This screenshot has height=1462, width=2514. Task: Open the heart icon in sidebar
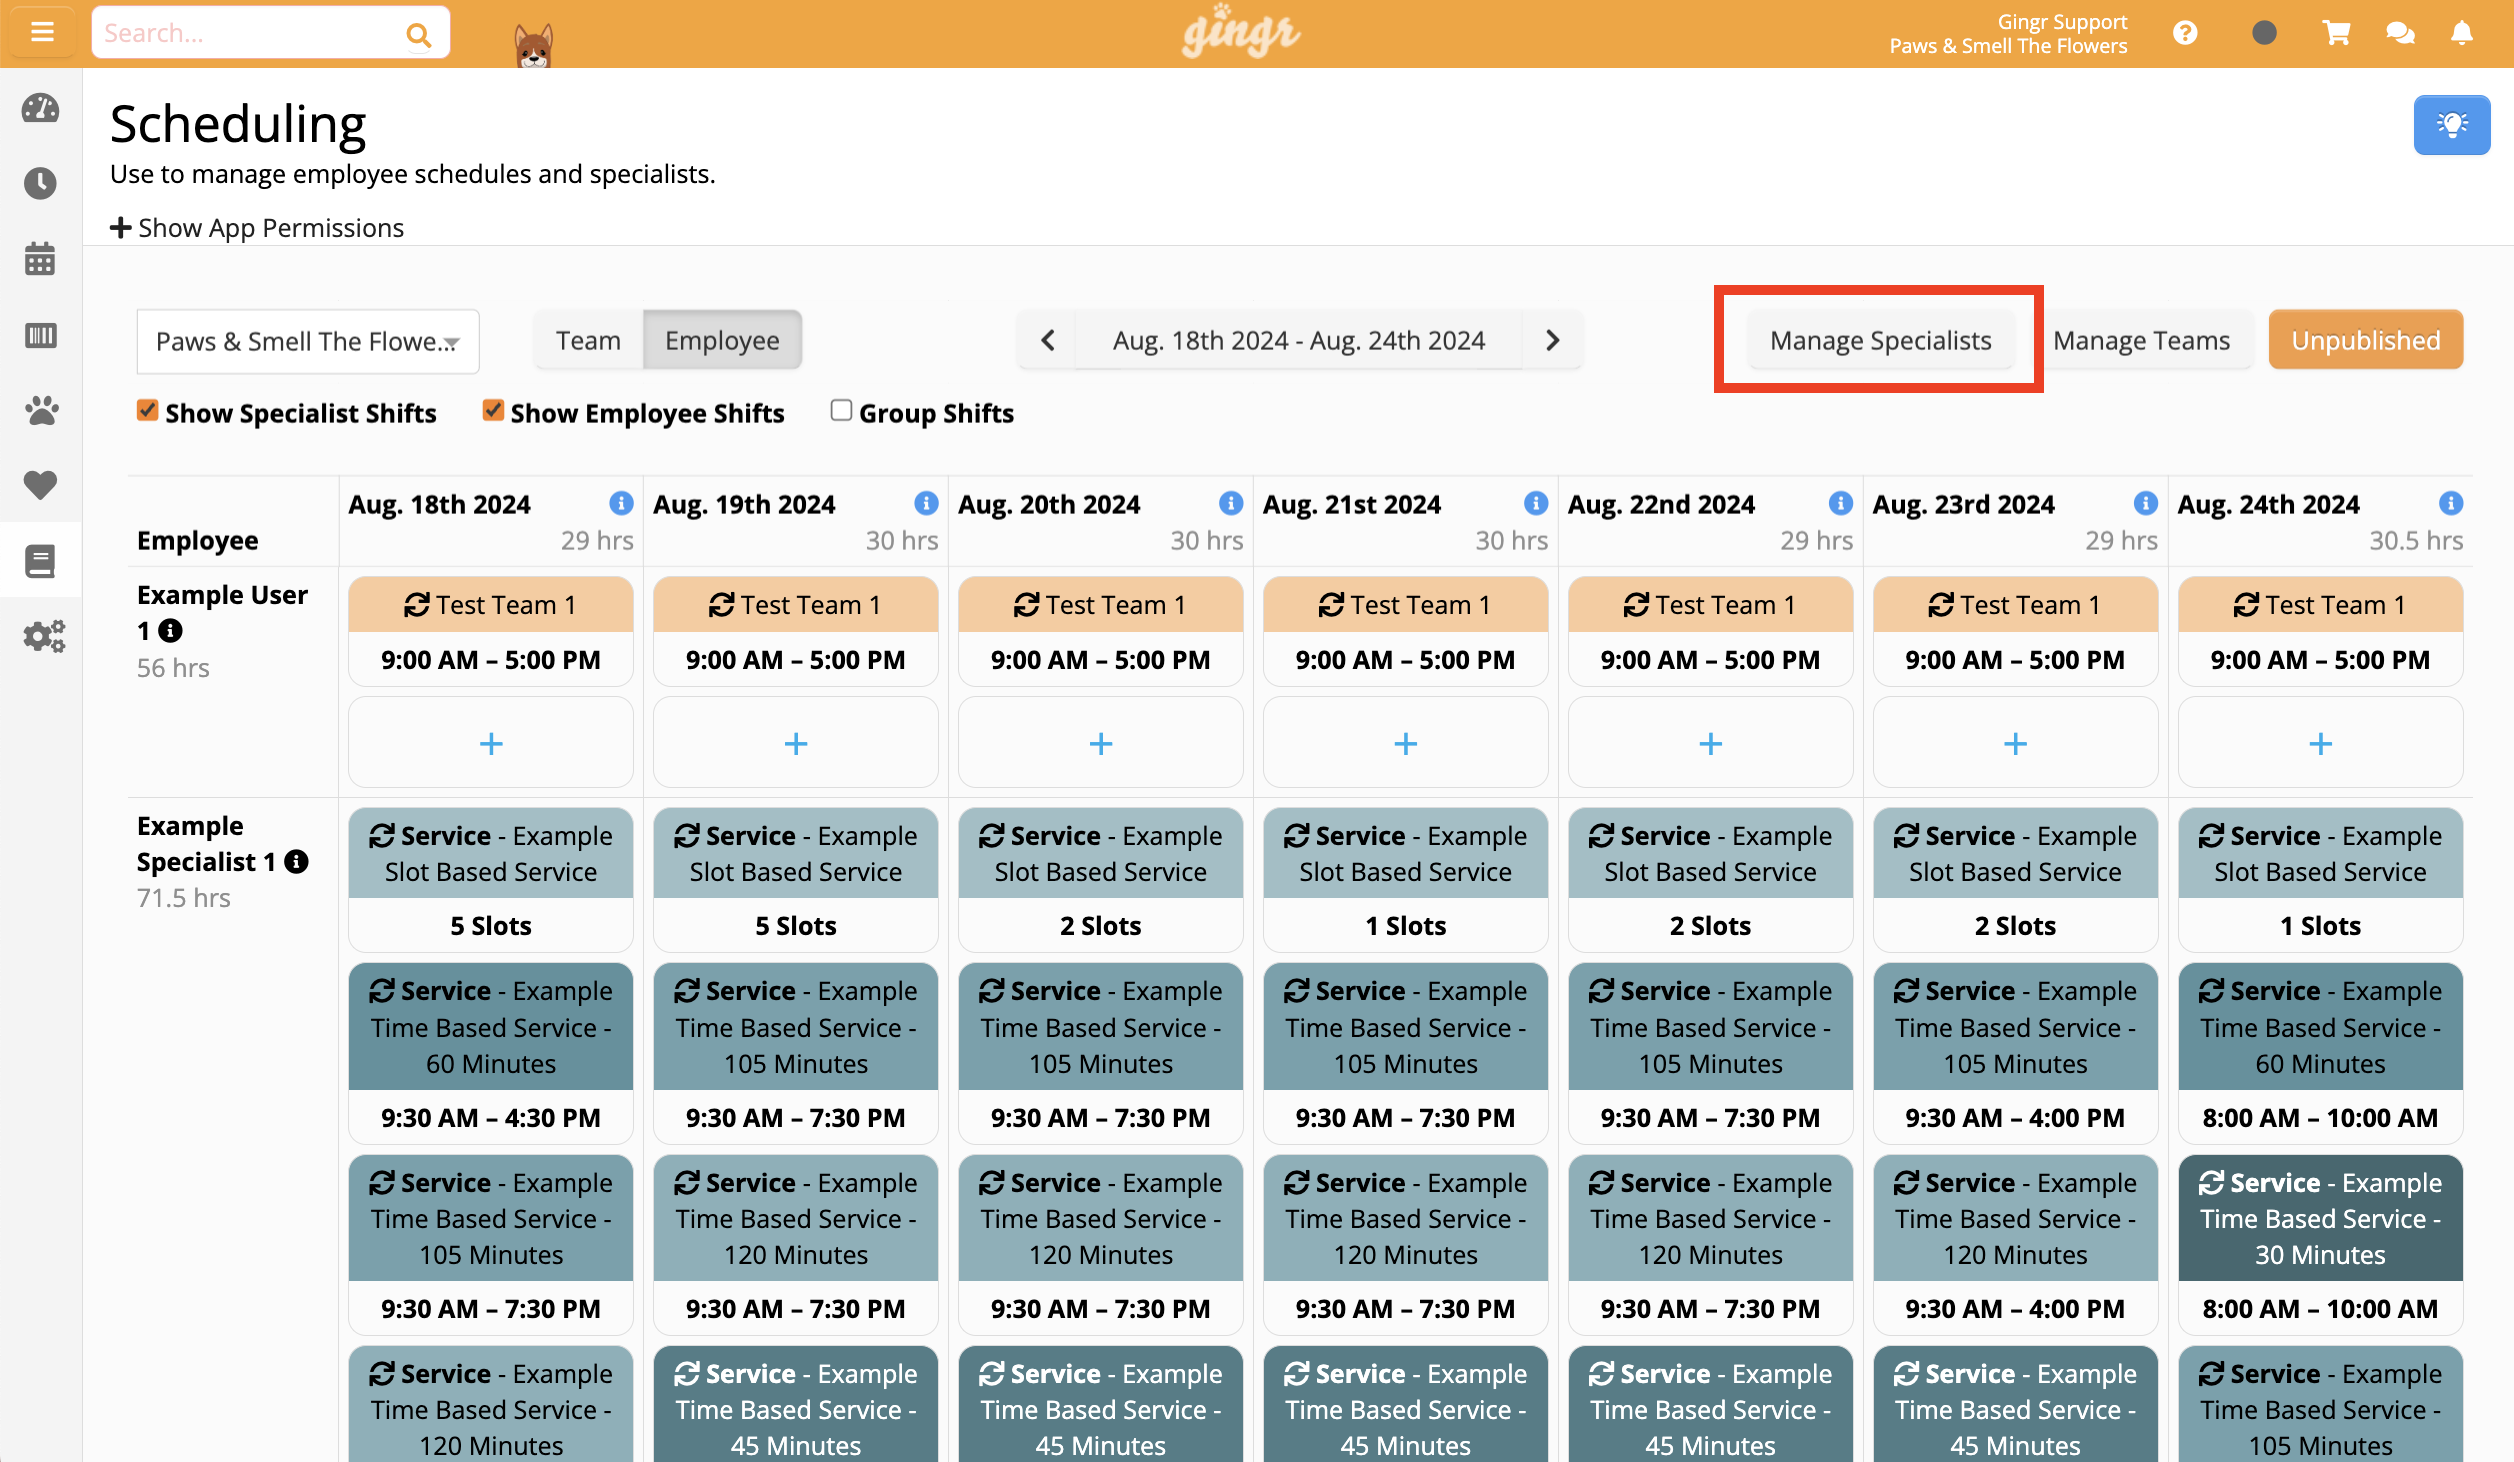pyautogui.click(x=40, y=485)
